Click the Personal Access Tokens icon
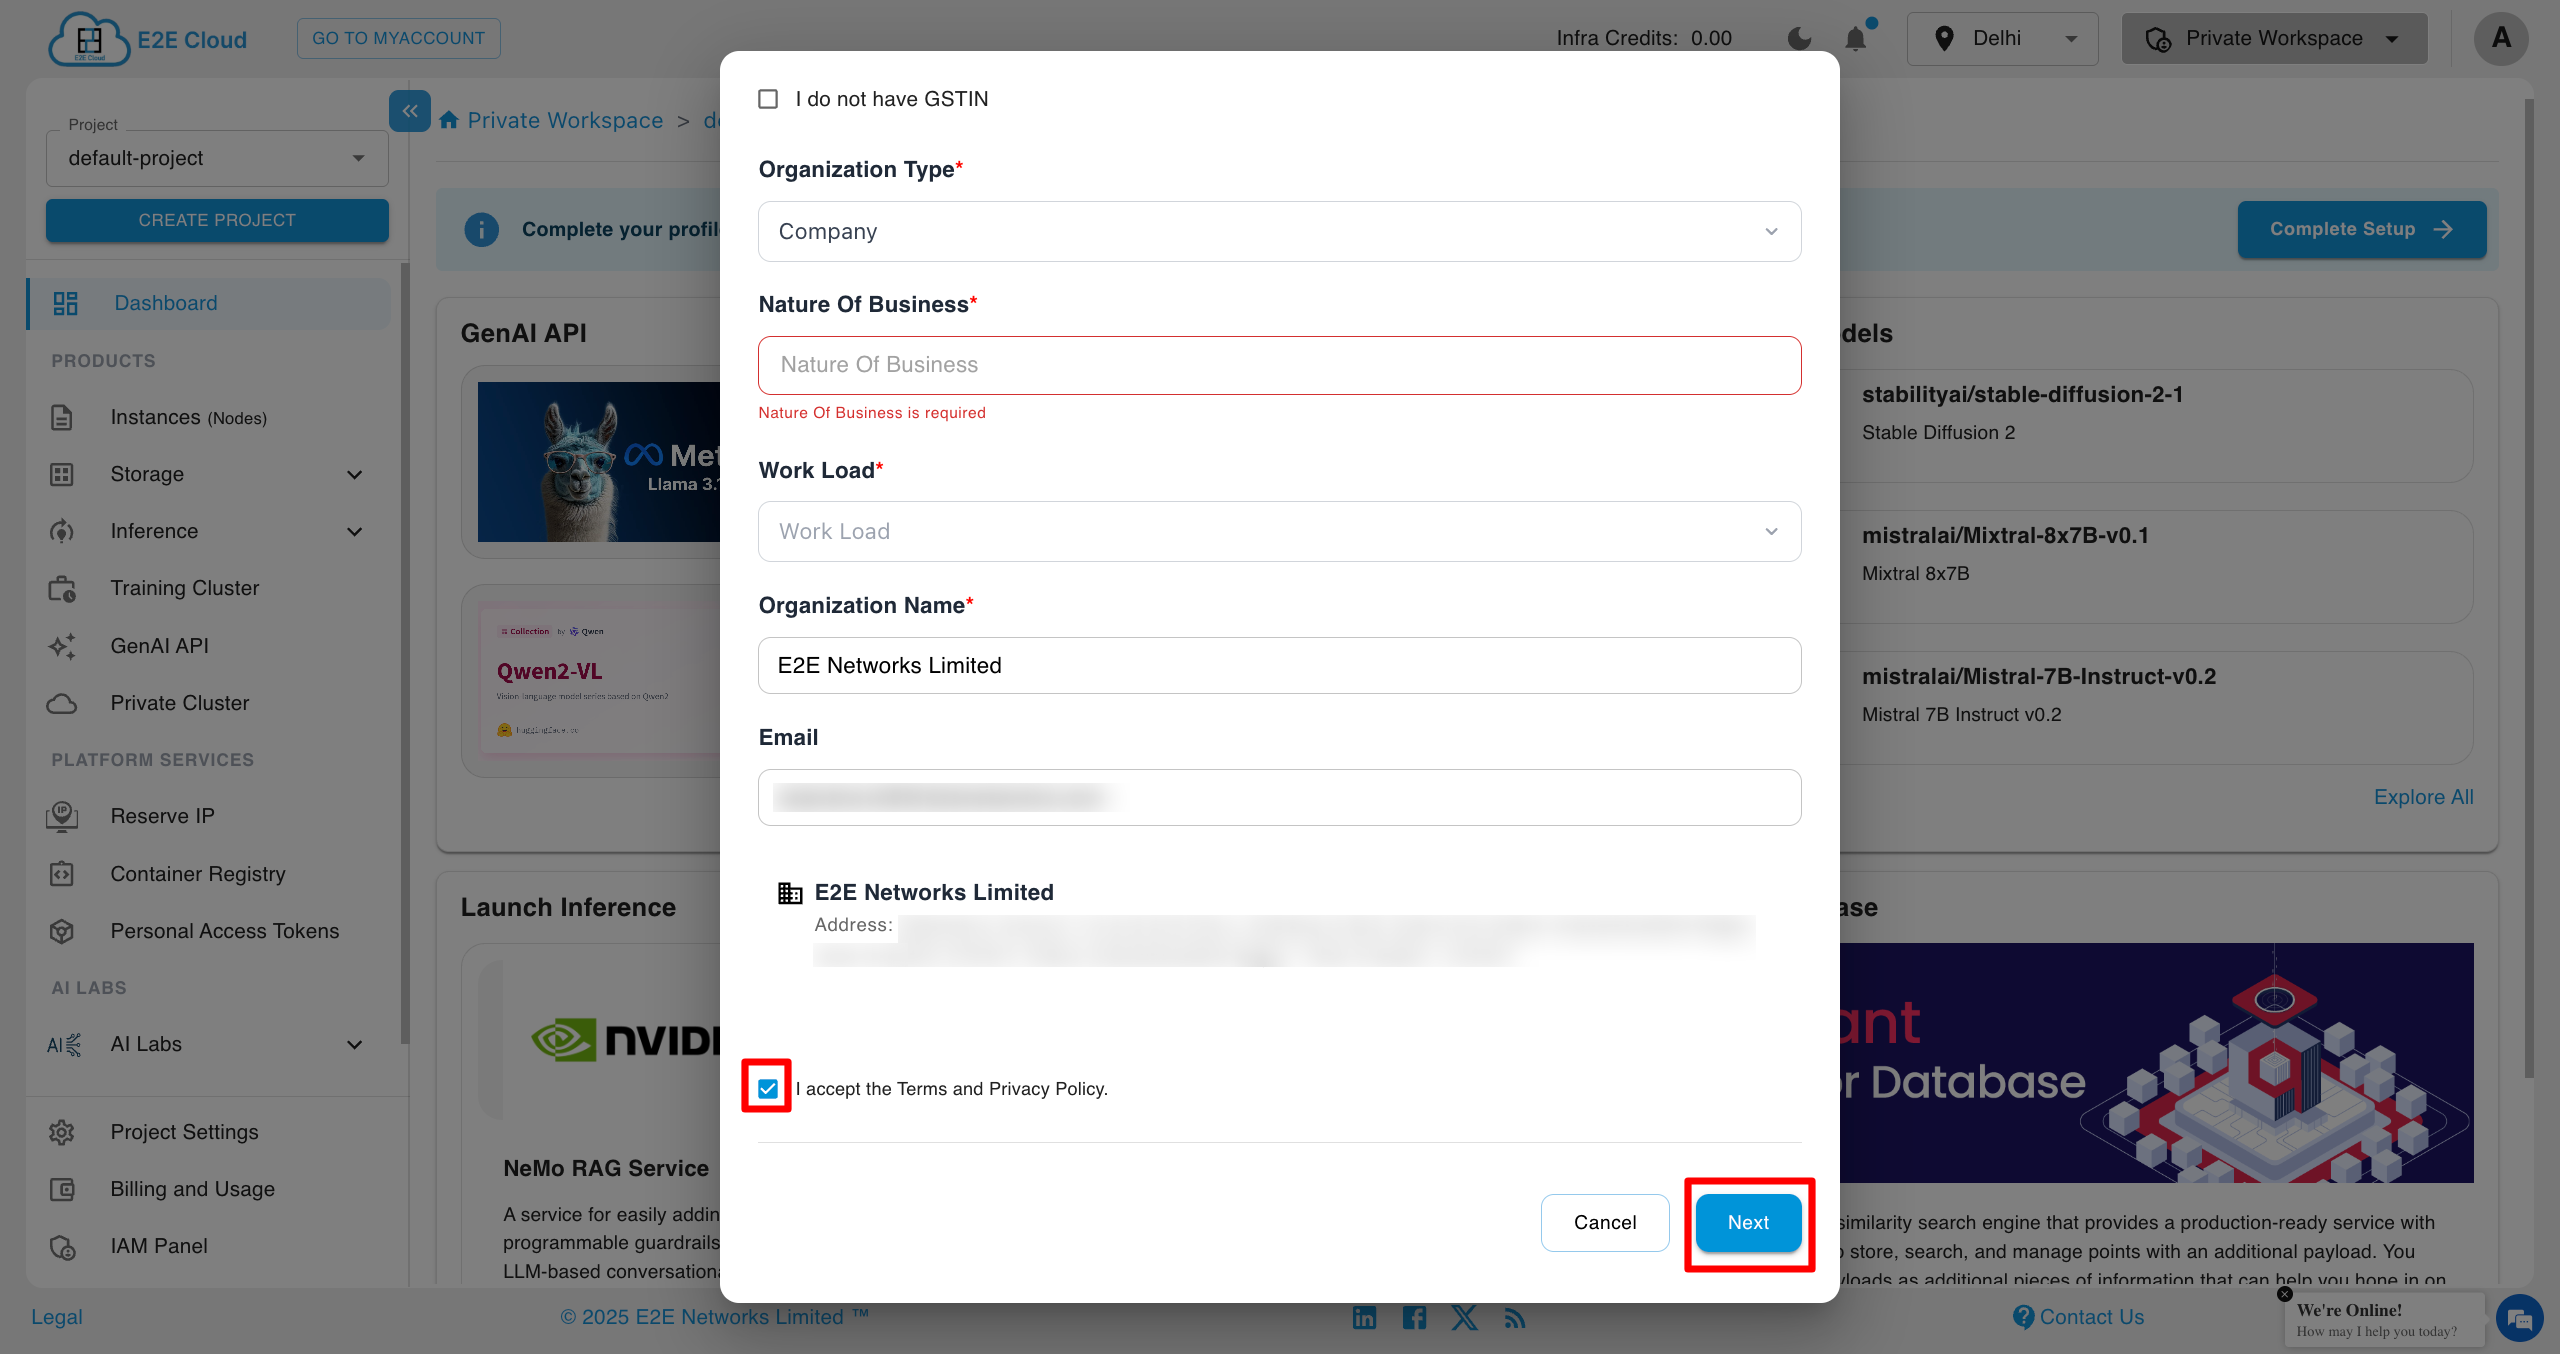The height and width of the screenshot is (1354, 2560). point(62,931)
